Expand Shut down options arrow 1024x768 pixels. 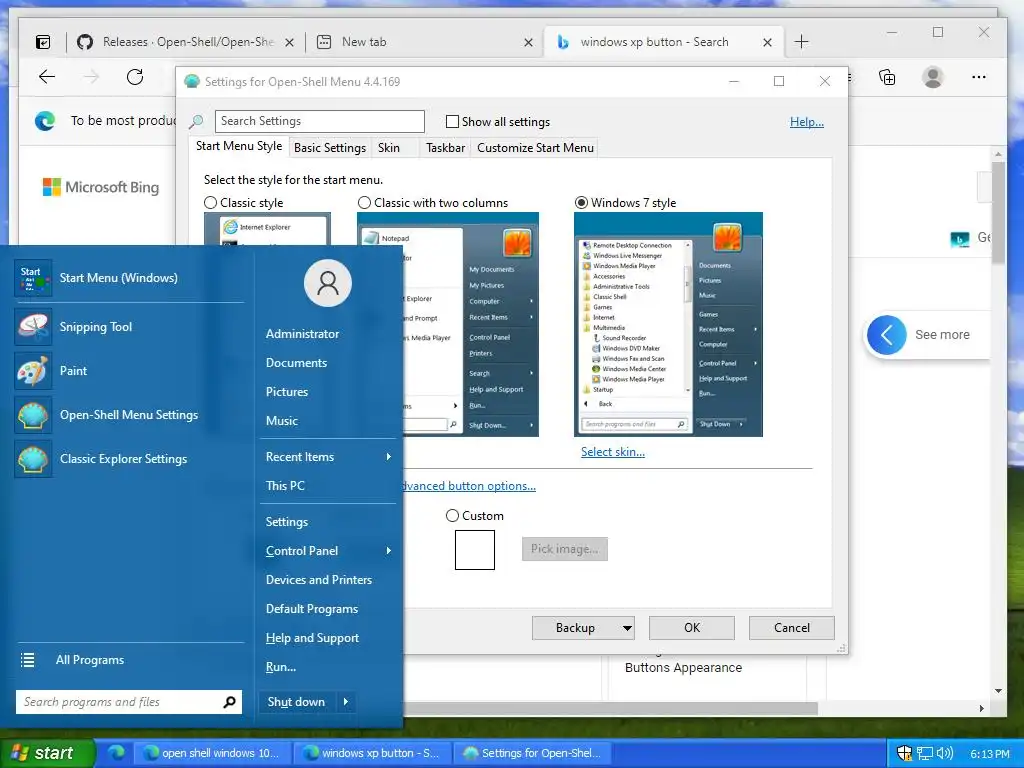345,702
